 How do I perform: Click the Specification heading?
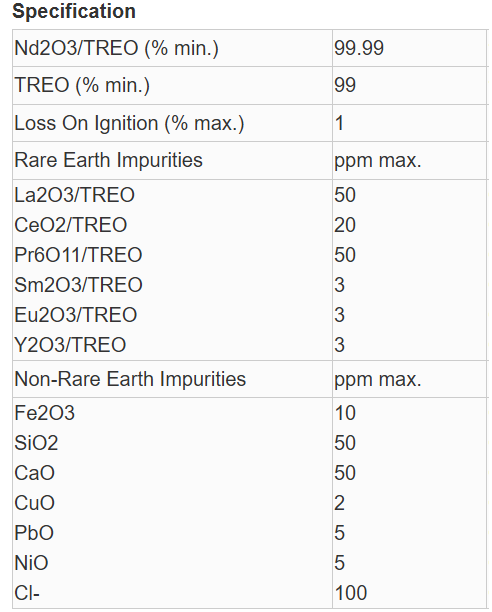[74, 11]
